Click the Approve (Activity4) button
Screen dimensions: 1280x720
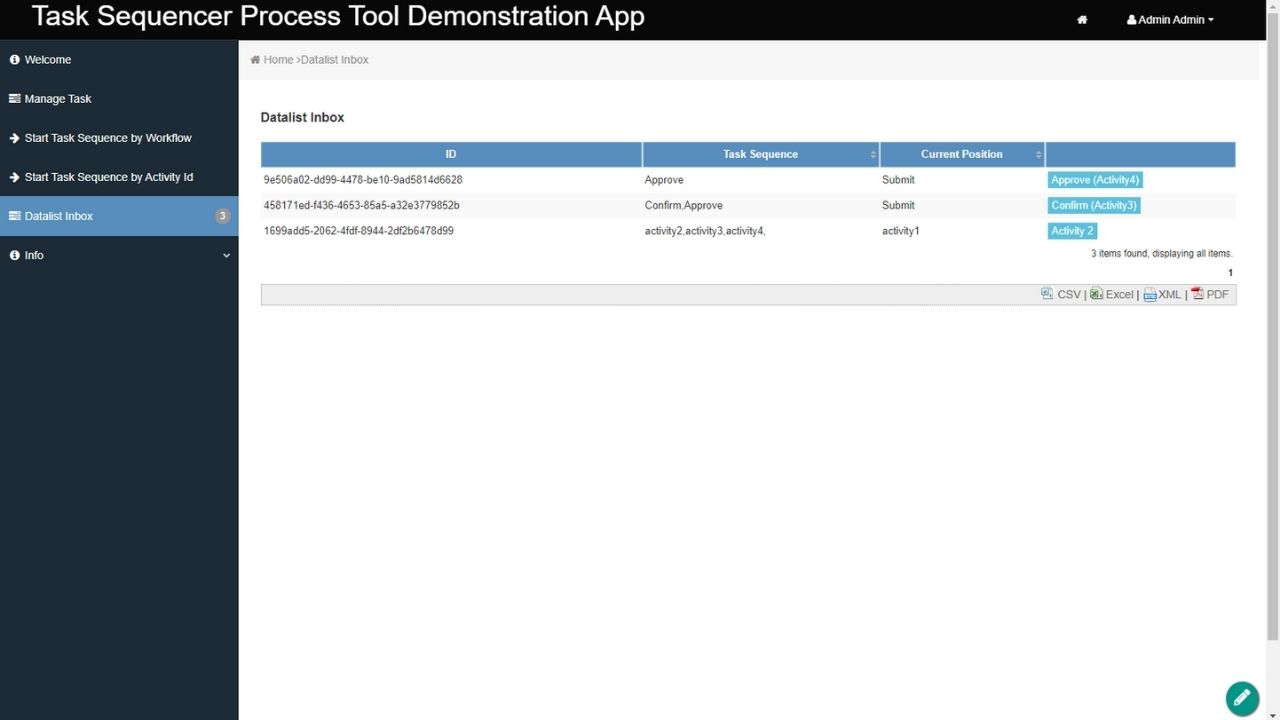1094,180
